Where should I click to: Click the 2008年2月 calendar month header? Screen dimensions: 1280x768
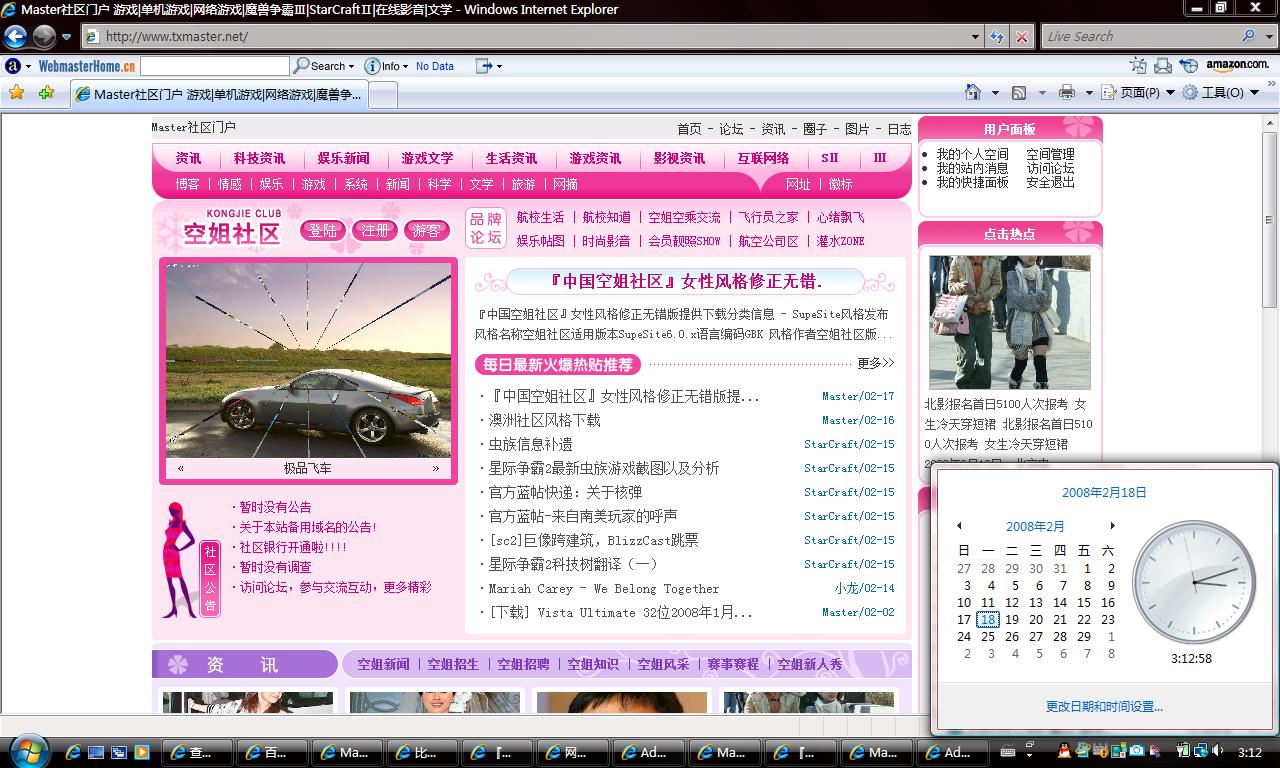tap(1035, 526)
